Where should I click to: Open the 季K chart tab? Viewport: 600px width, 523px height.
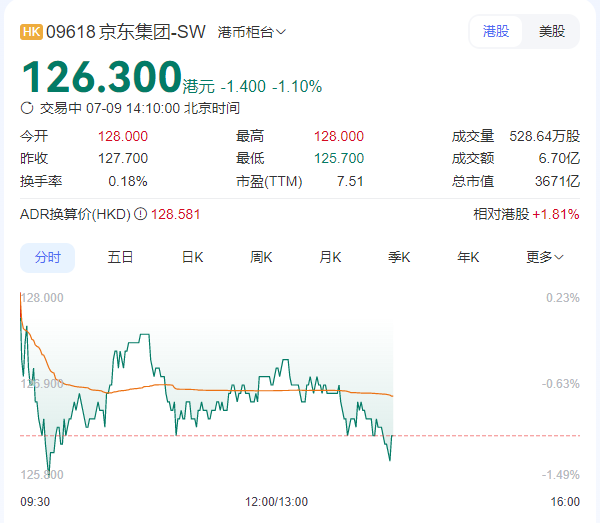[x=399, y=257]
